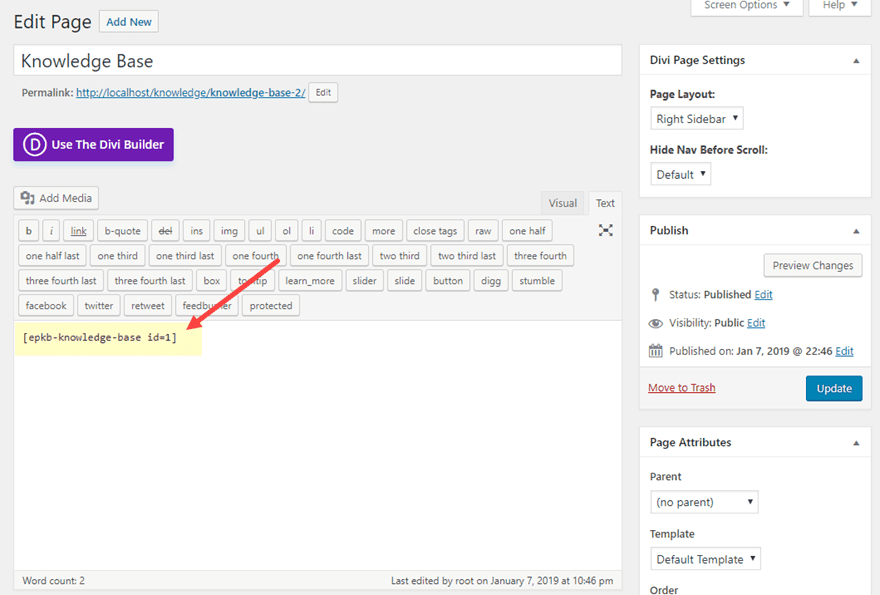The width and height of the screenshot is (880, 595).
Task: Insert an image via the img quicktag
Action: pyautogui.click(x=228, y=230)
